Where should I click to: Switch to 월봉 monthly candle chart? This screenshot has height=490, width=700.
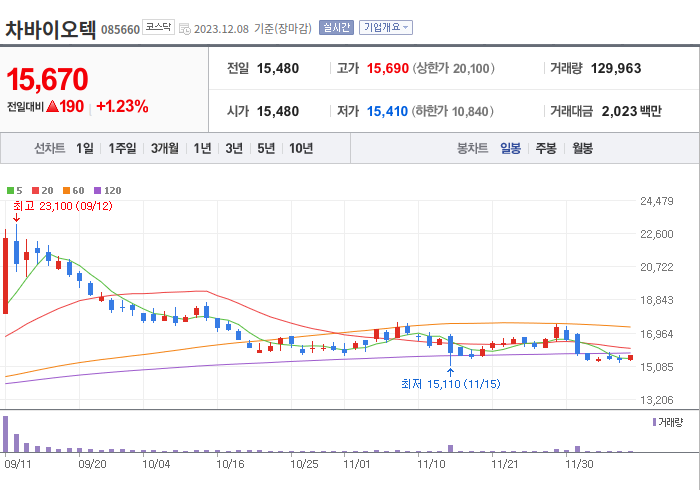(583, 148)
